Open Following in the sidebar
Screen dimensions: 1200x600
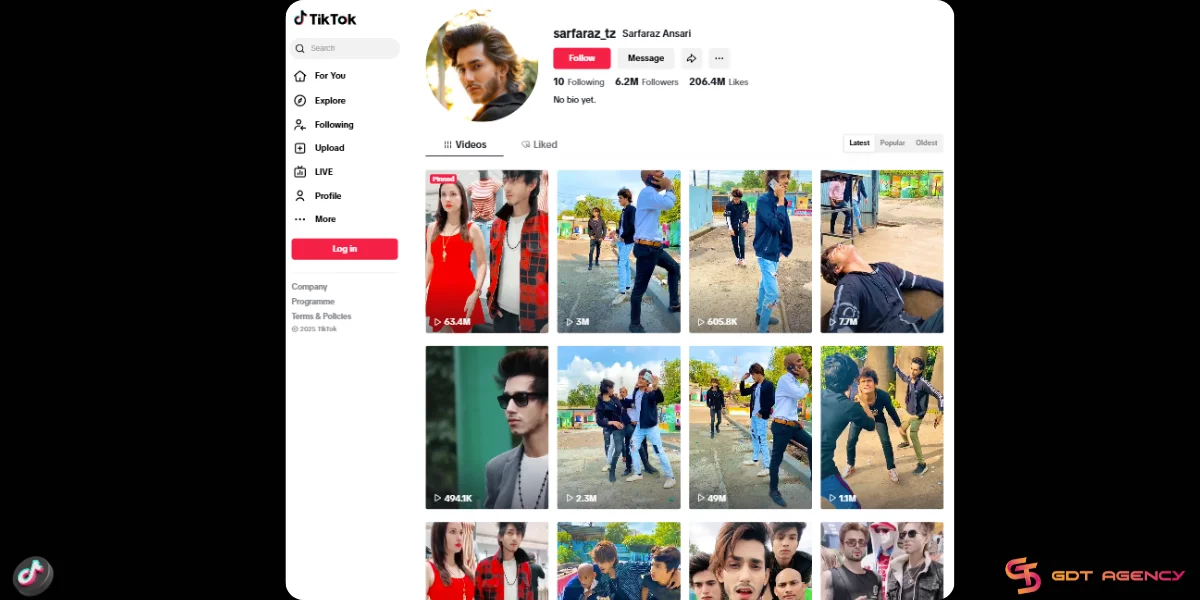(334, 124)
